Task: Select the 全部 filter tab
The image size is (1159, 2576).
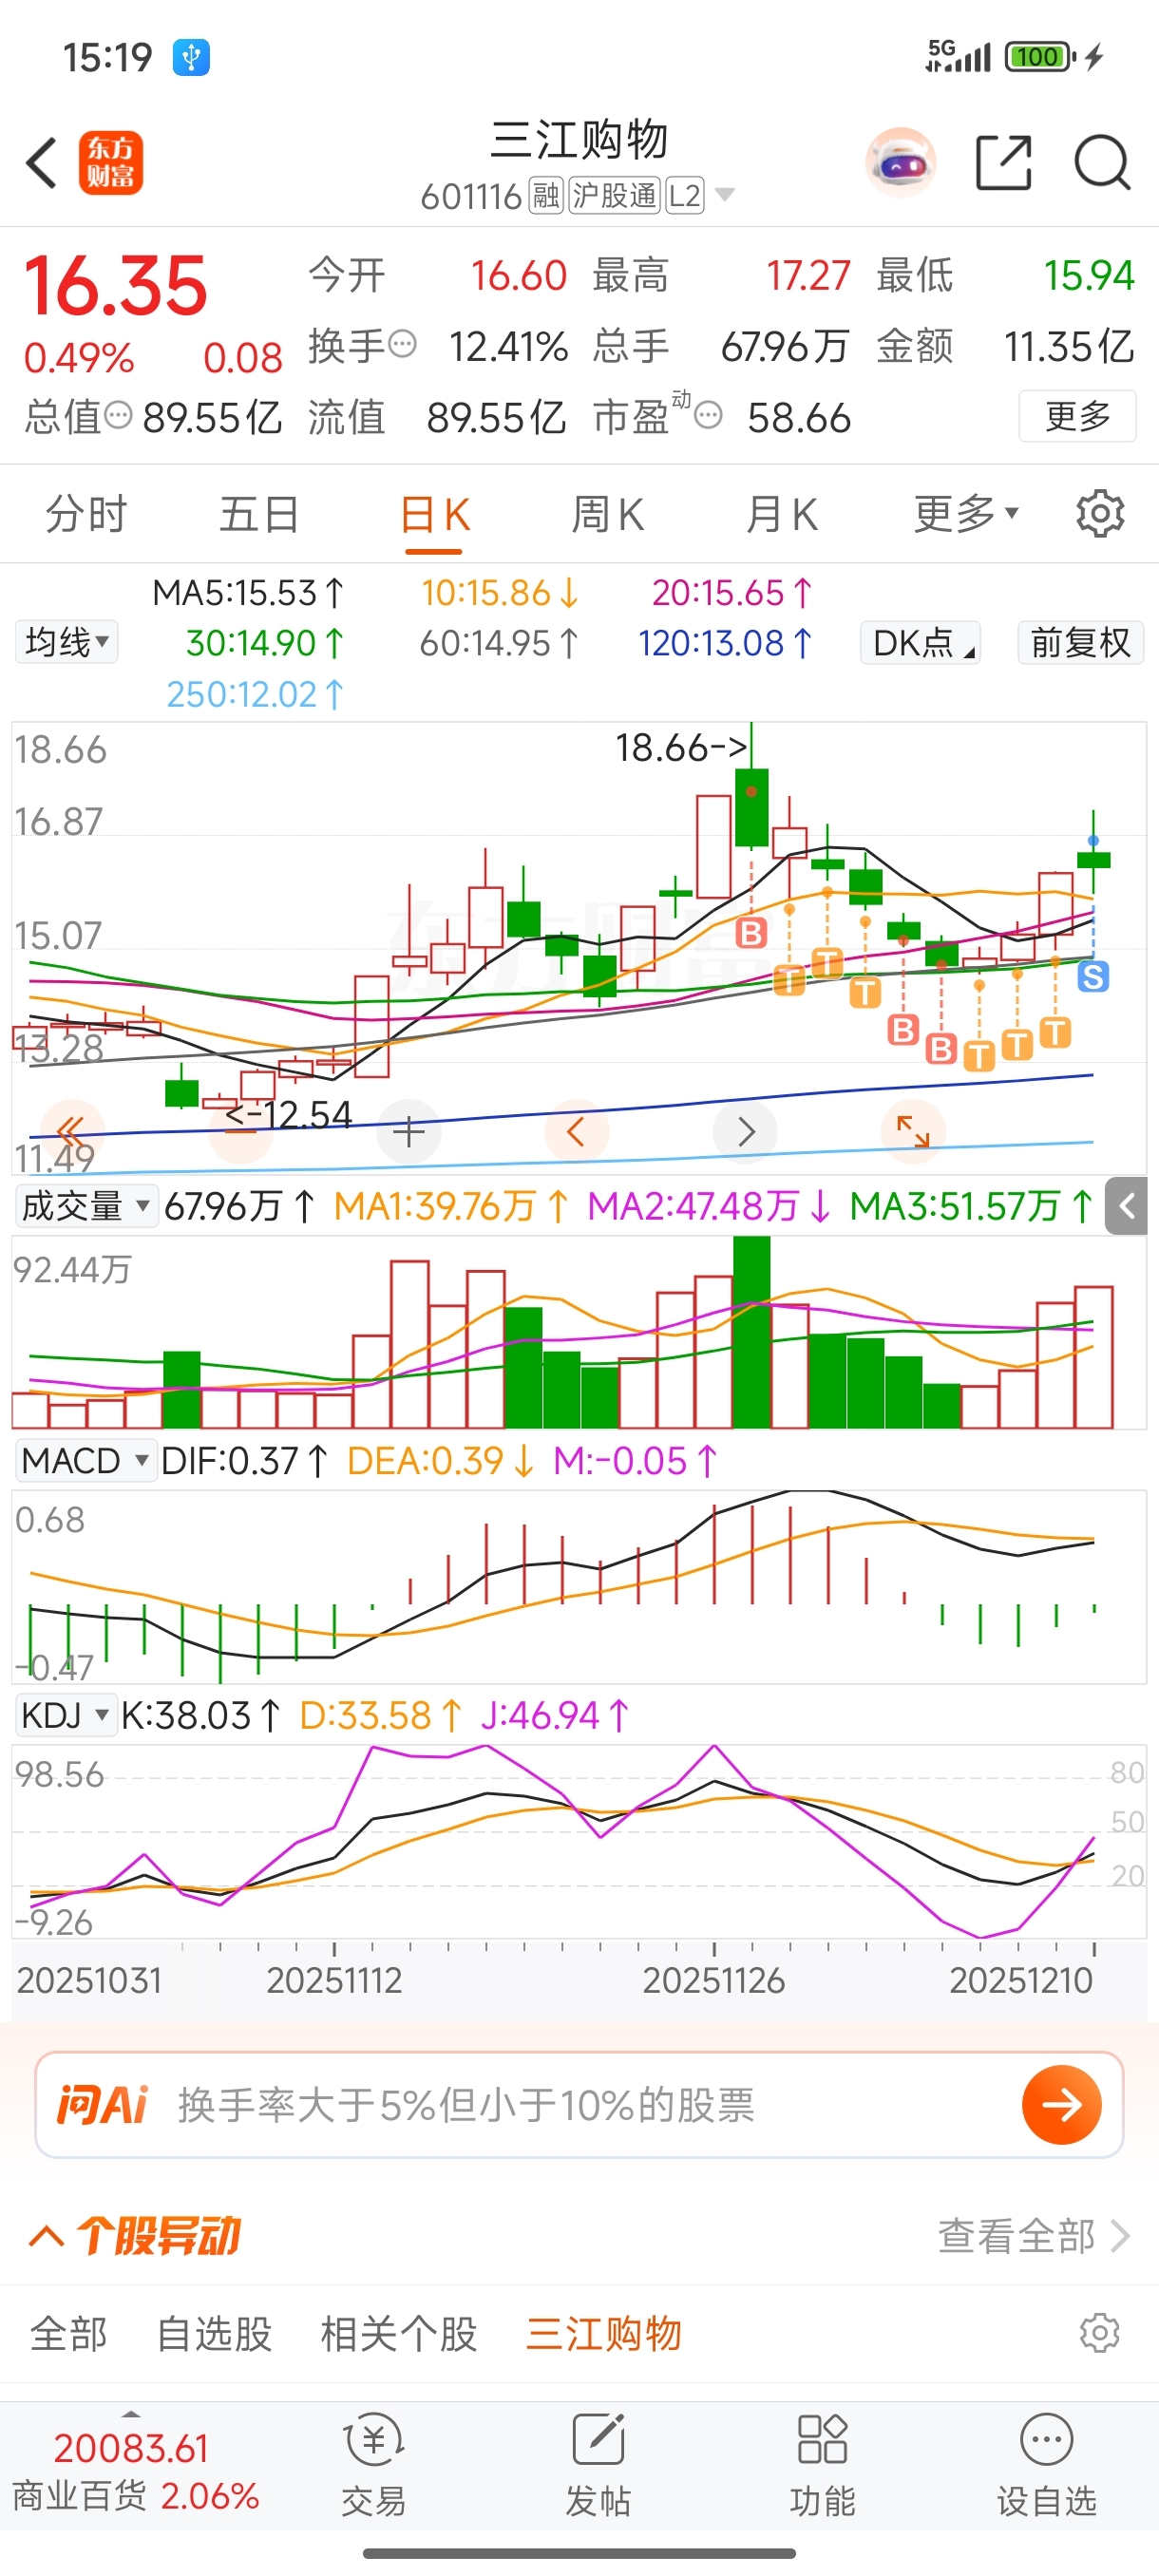Action: click(x=69, y=2334)
